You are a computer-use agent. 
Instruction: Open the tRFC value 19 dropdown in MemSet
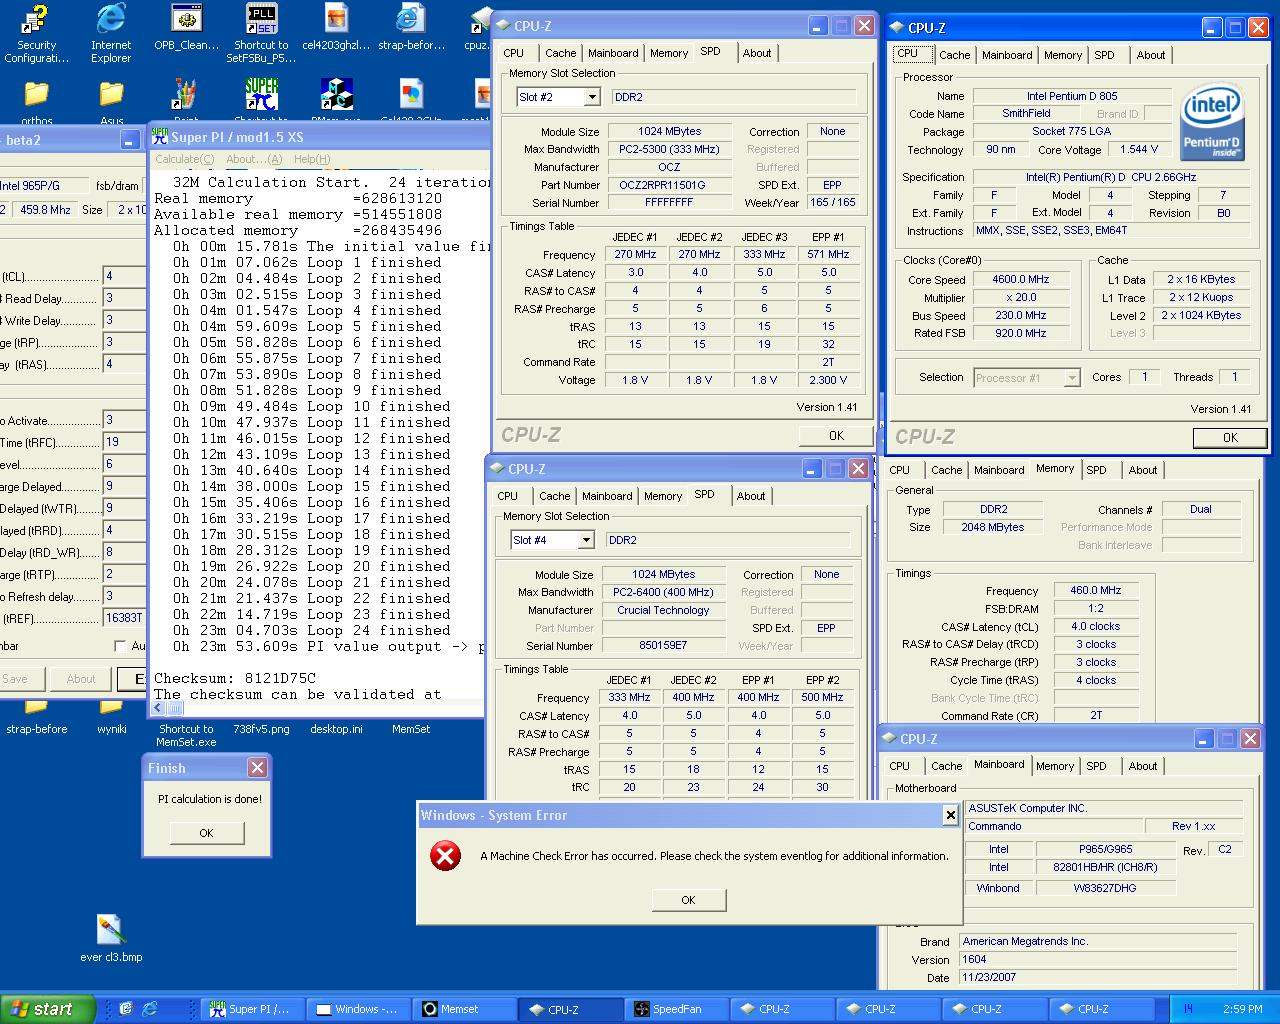point(124,442)
